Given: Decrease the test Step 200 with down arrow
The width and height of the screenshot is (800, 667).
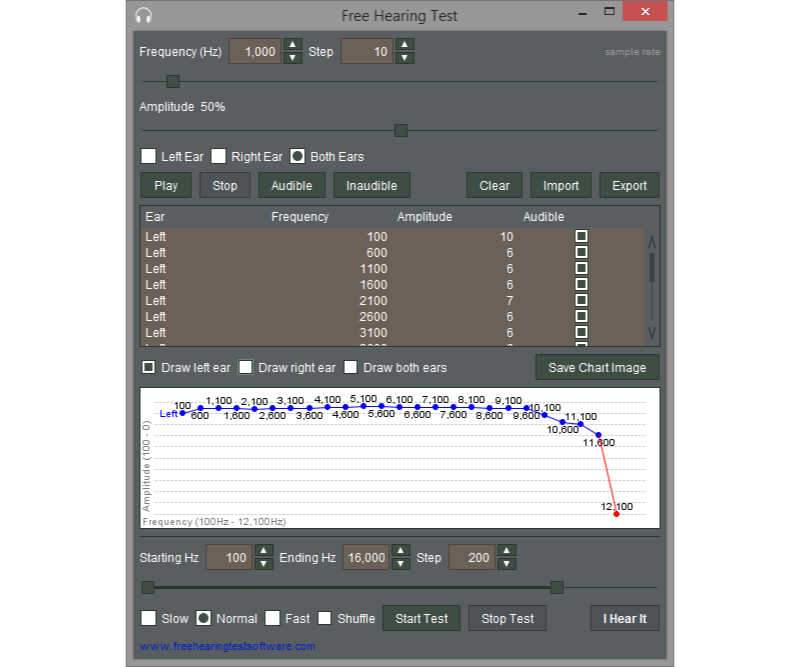Looking at the screenshot, I should (x=506, y=563).
